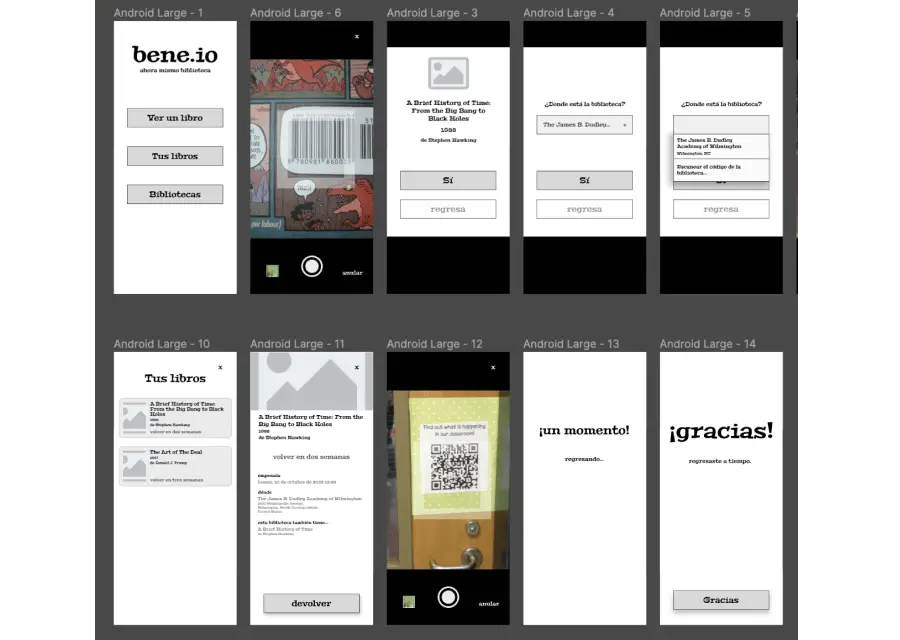This screenshot has width=900, height=640.
Task: Select frame label 'Android Large - 6'
Action: 296,13
